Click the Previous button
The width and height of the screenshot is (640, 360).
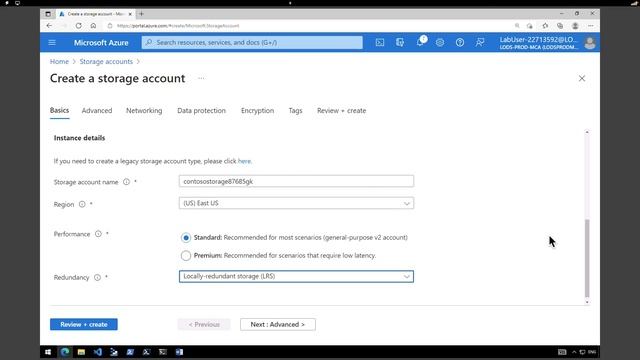point(204,324)
